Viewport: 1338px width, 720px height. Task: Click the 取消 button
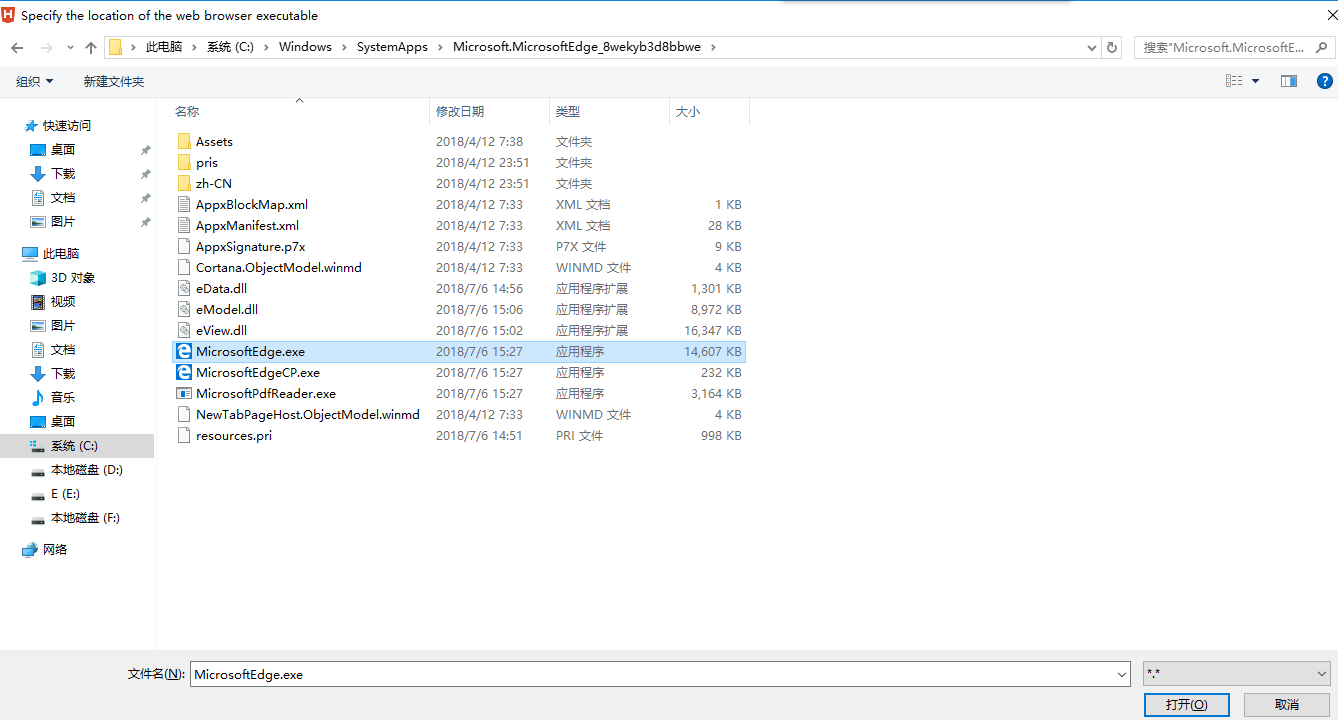coord(1287,704)
